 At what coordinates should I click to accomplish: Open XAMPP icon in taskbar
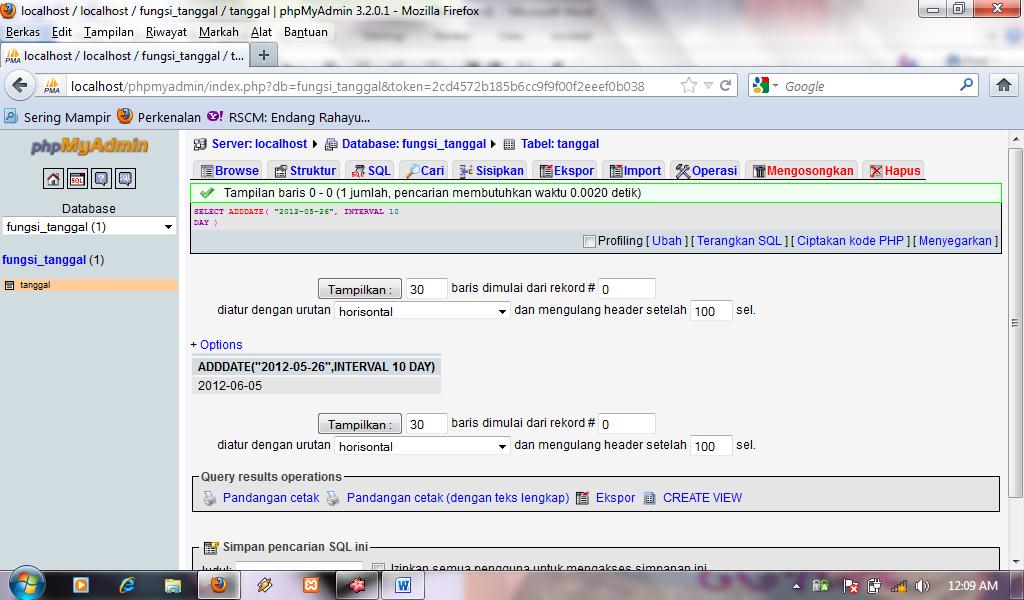coord(311,585)
